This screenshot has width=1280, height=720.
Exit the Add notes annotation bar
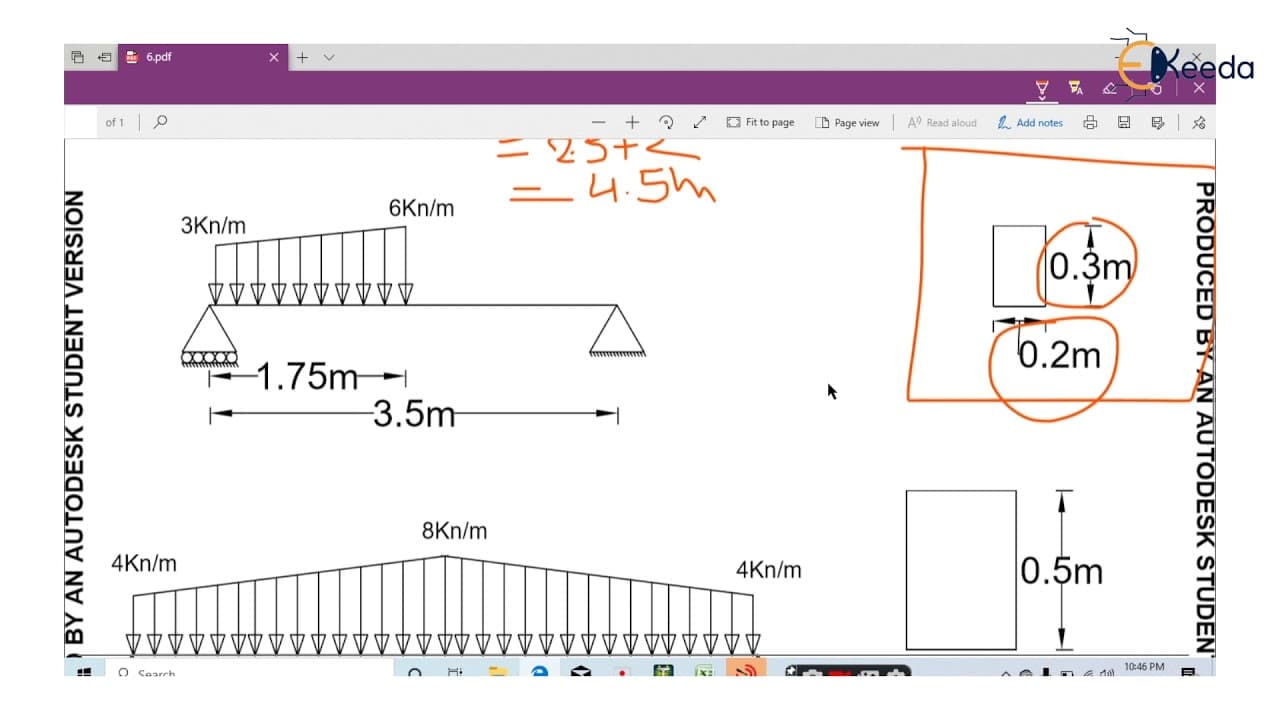[x=1199, y=88]
